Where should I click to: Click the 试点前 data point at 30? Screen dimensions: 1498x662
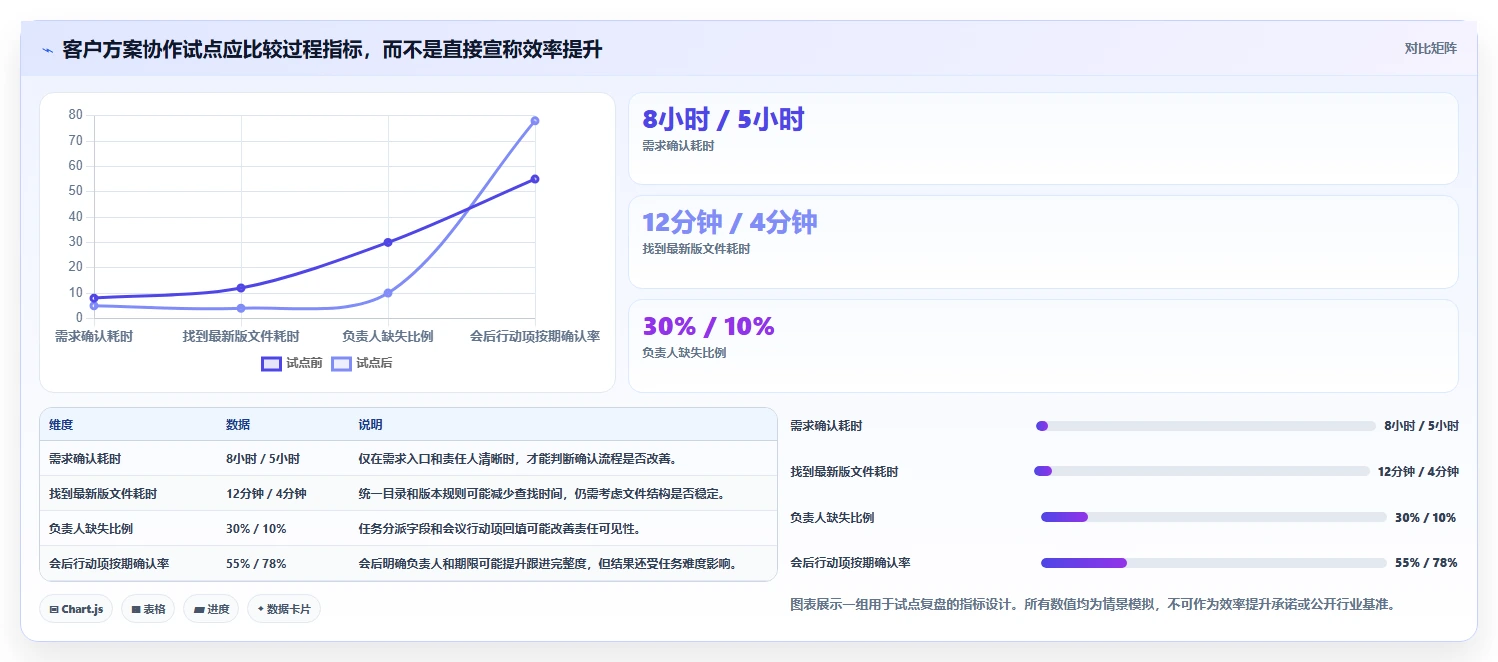pos(388,242)
